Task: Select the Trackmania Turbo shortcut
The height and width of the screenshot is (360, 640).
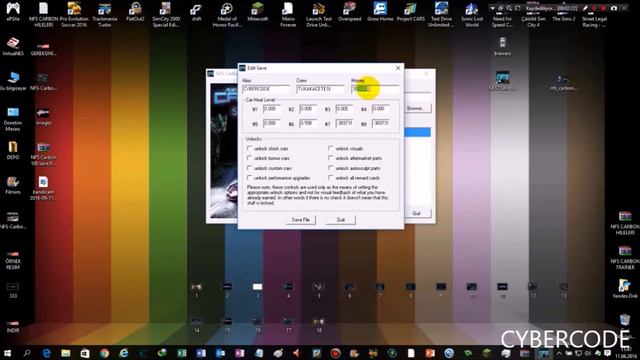Action: point(104,14)
